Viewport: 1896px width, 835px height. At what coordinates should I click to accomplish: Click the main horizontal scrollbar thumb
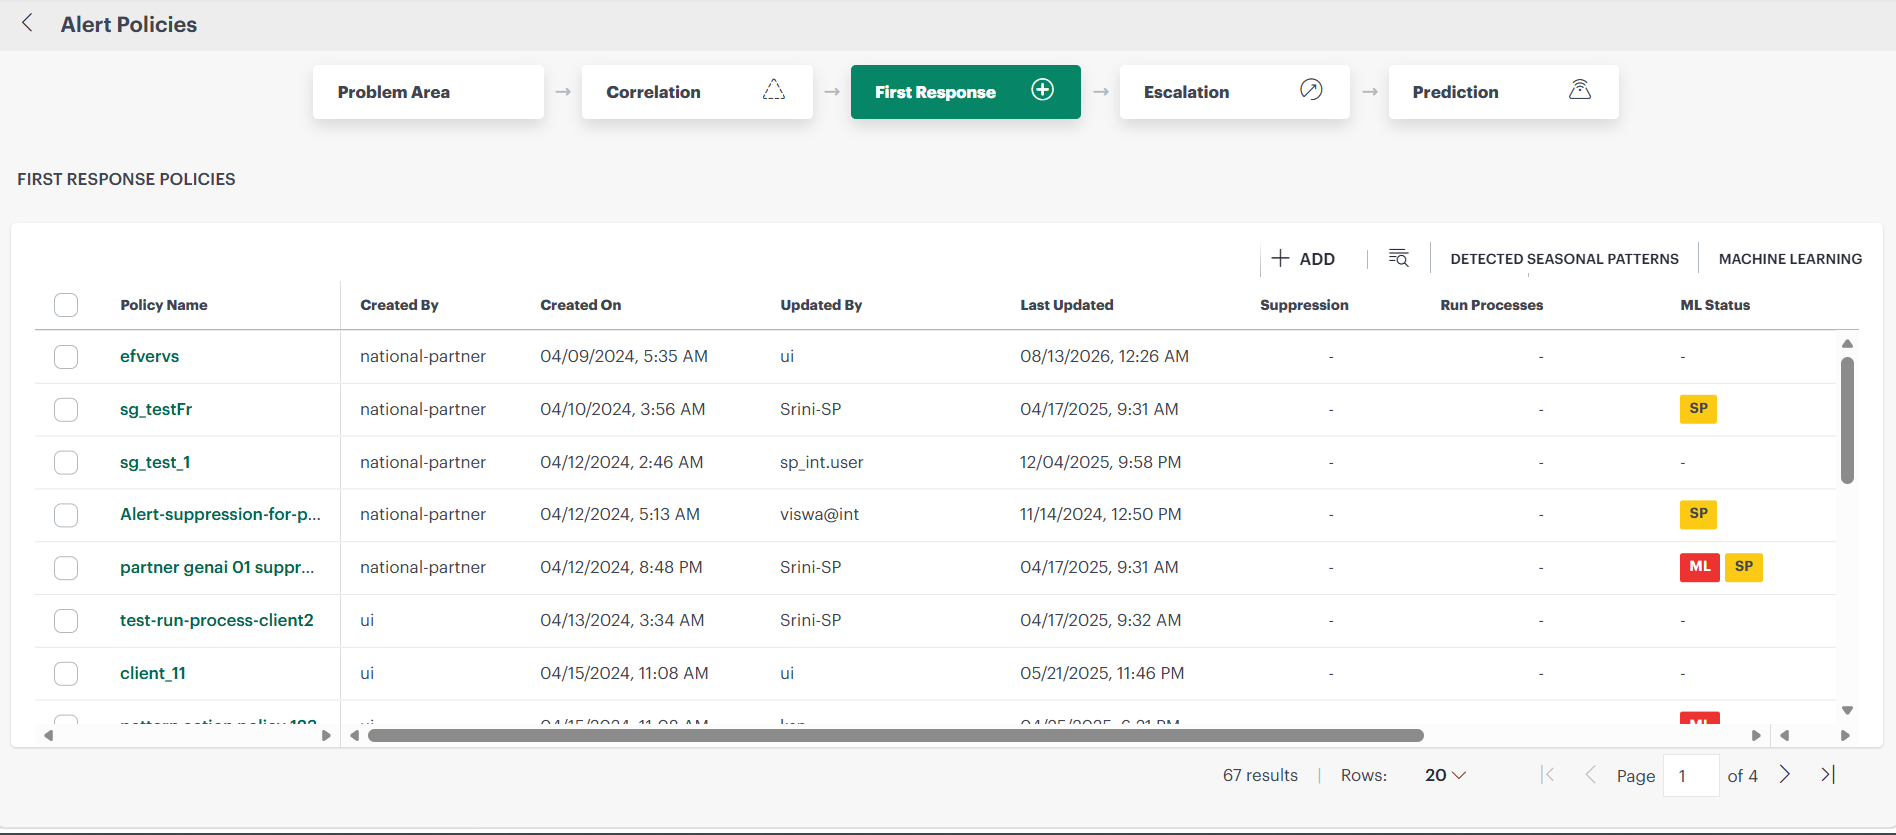point(895,735)
